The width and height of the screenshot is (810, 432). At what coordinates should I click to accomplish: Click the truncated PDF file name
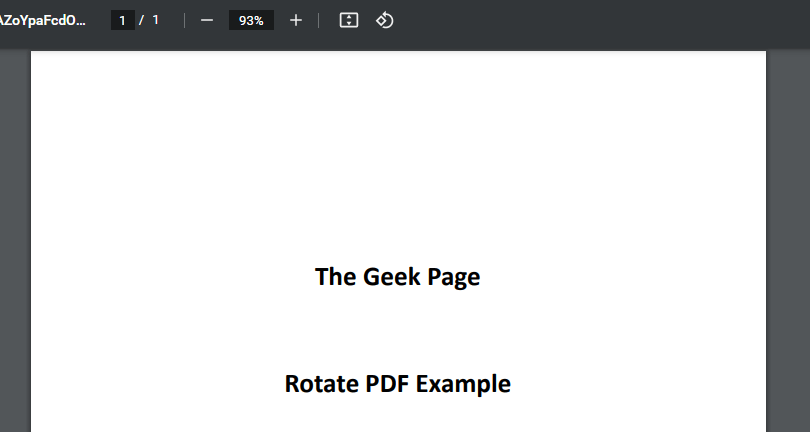43,20
